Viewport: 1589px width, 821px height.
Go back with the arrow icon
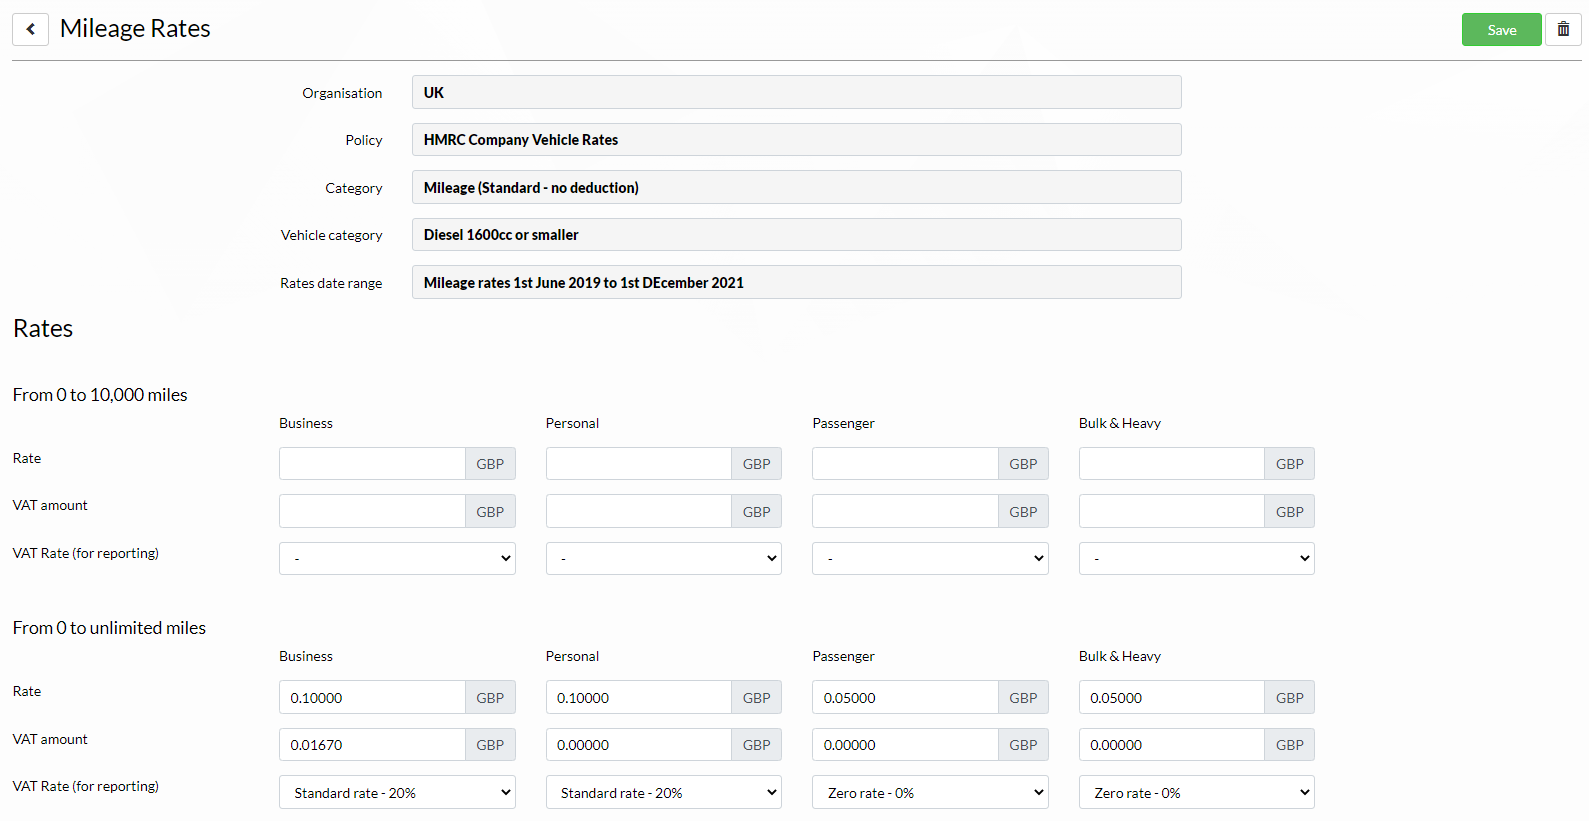30,29
